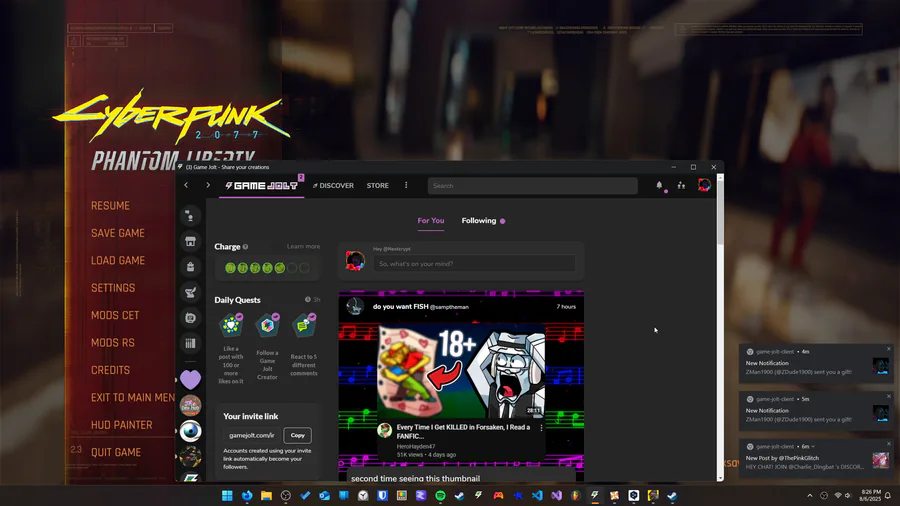Expand the ThePinkGlitch notification chevron
900x506 pixels.
click(x=813, y=446)
